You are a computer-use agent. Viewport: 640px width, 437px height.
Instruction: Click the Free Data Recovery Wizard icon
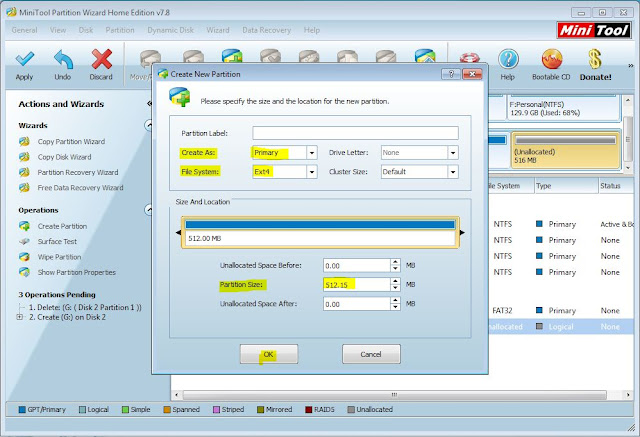tap(24, 188)
